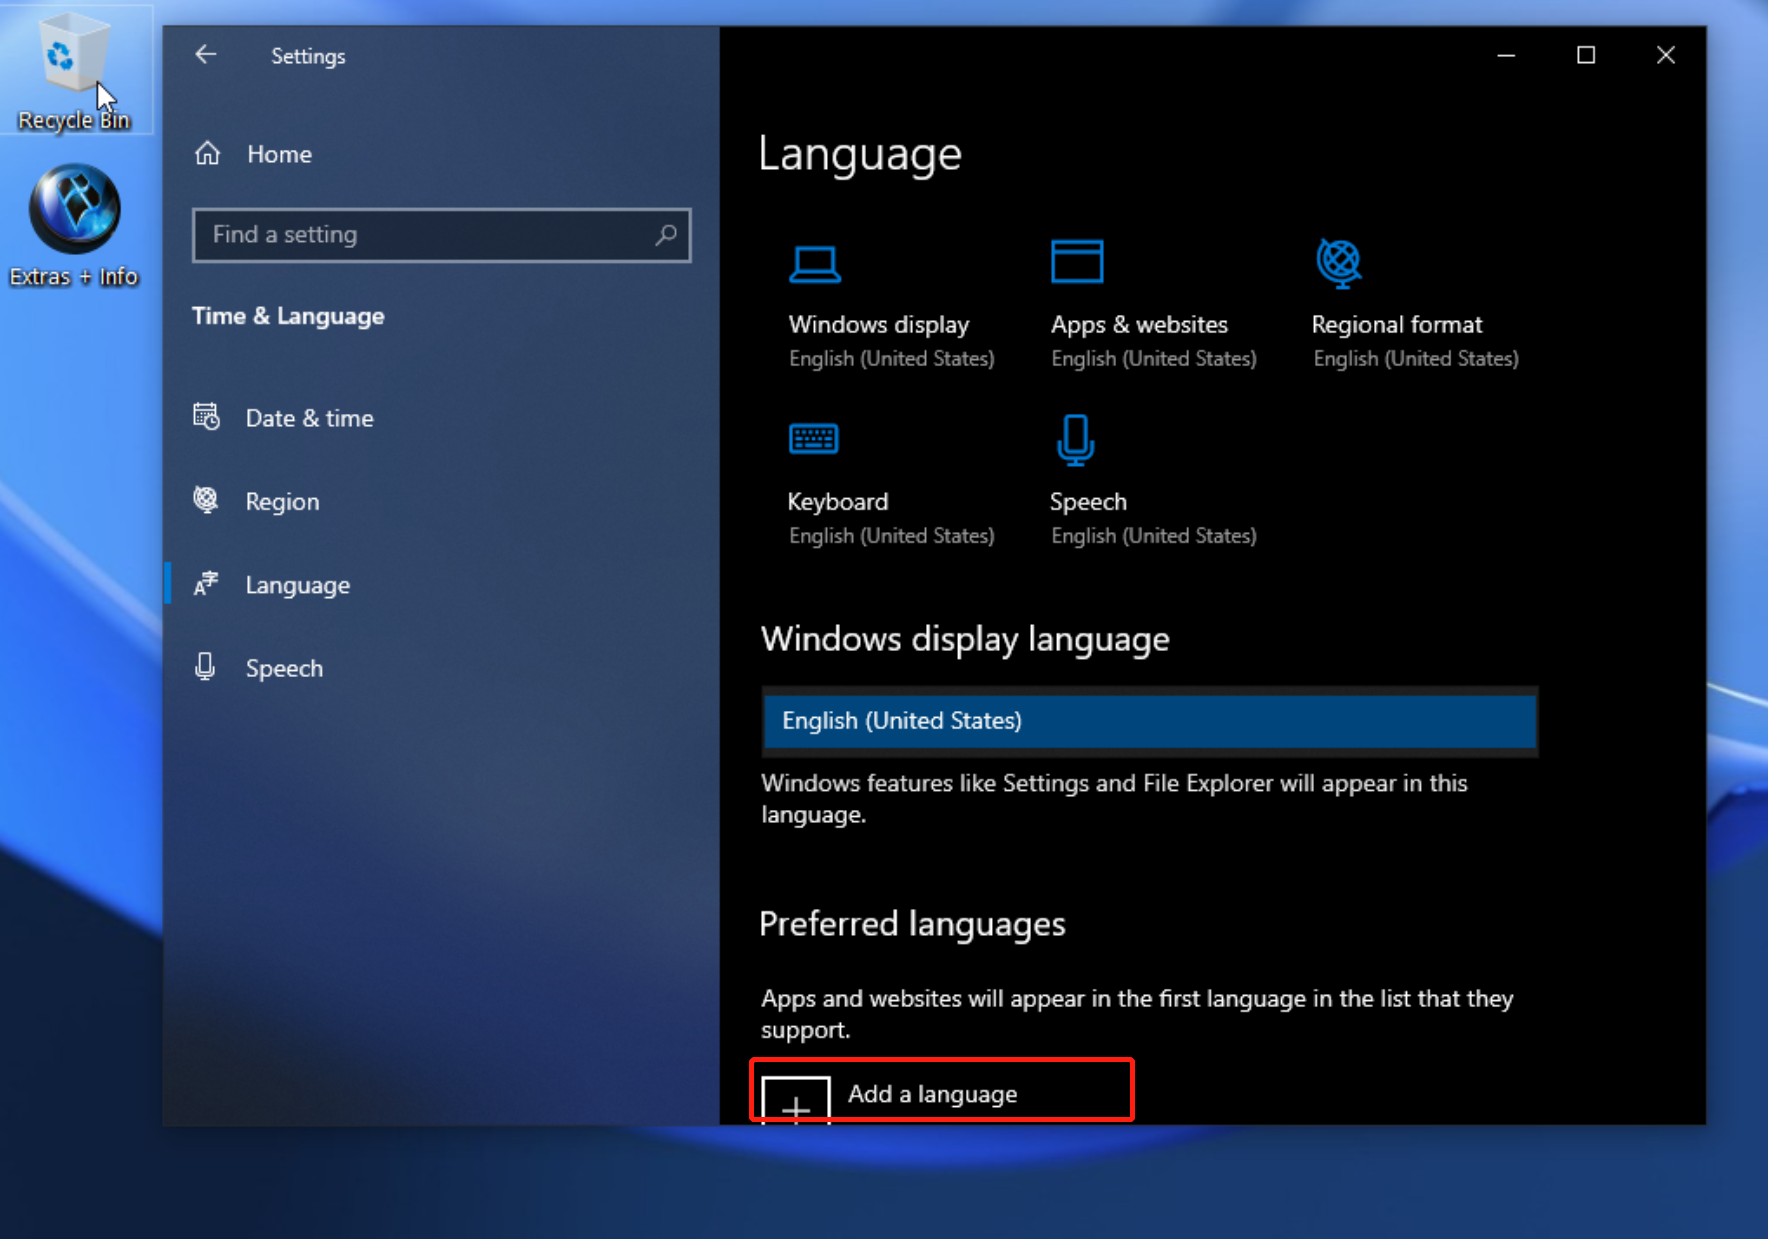Click the Windows display laptop icon

click(x=815, y=264)
